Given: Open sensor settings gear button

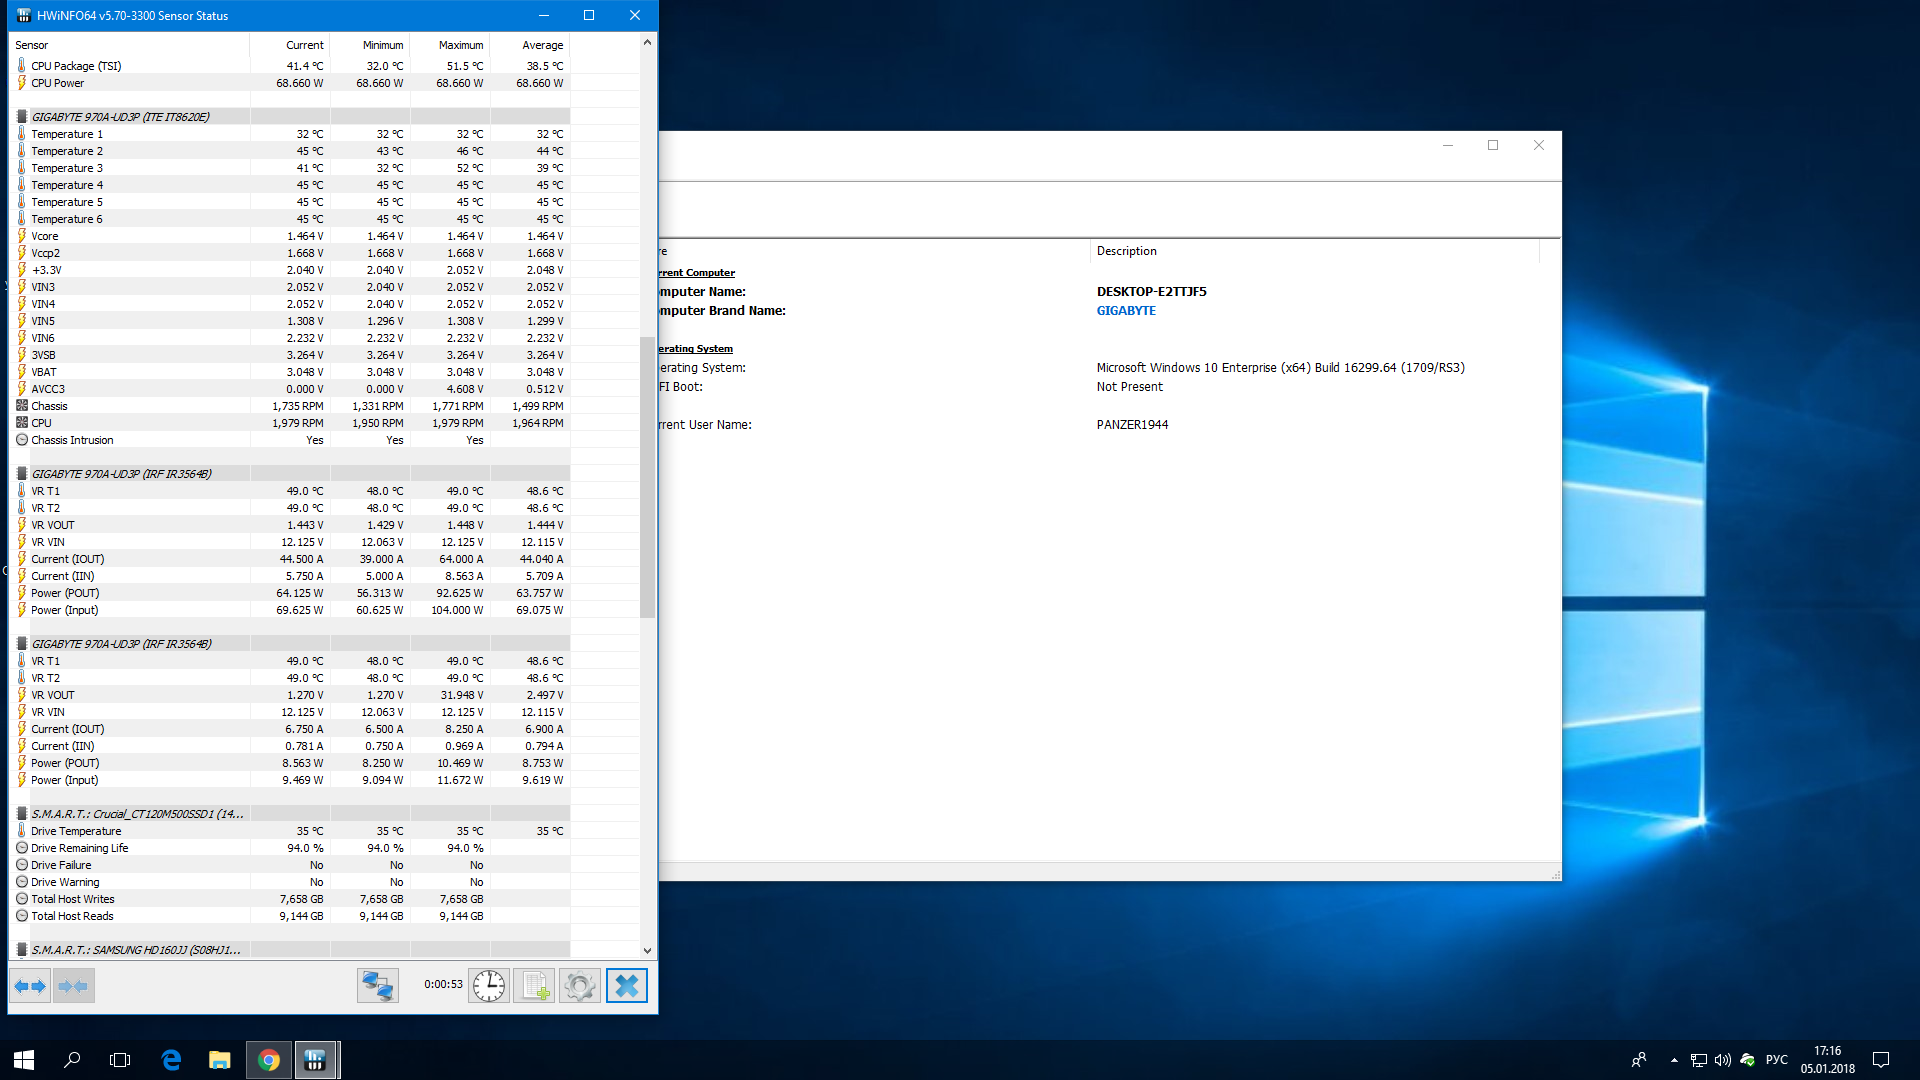Looking at the screenshot, I should coord(580,986).
